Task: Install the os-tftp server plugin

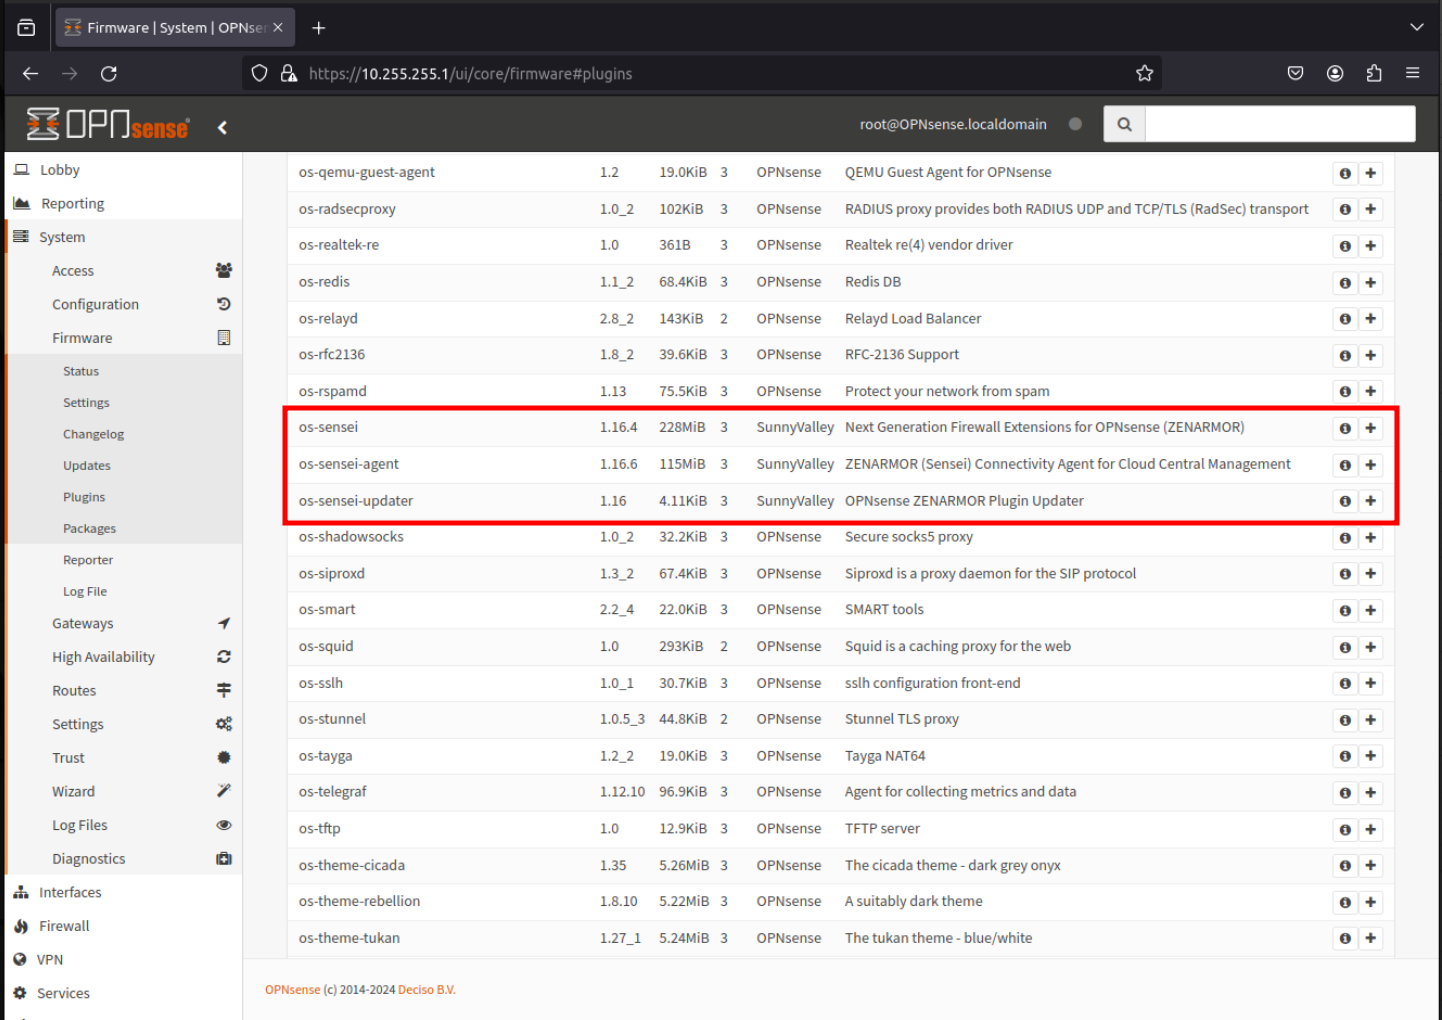Action: [x=1370, y=829]
